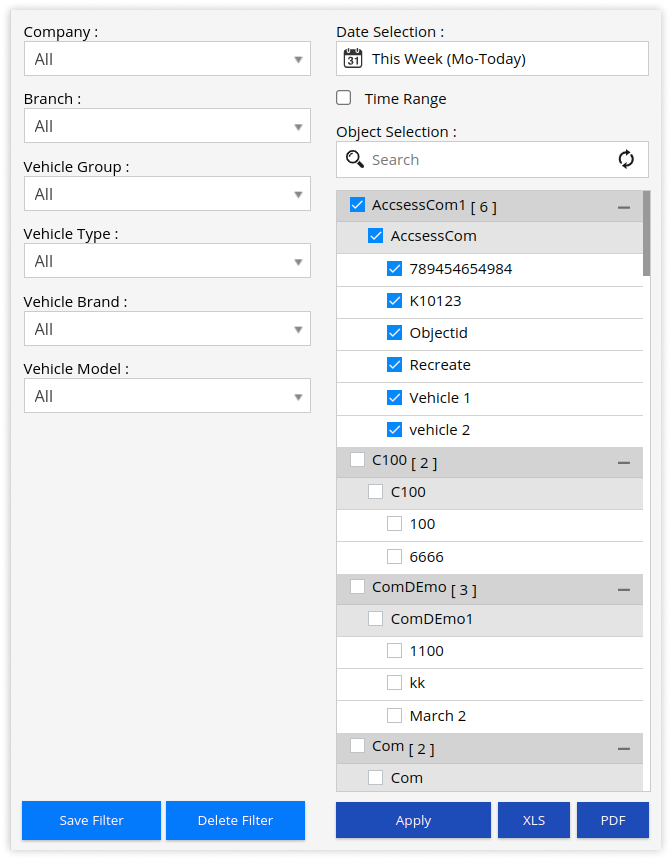Screen dimensions: 671x860
Task: Click into the object Search field
Action: click(490, 159)
